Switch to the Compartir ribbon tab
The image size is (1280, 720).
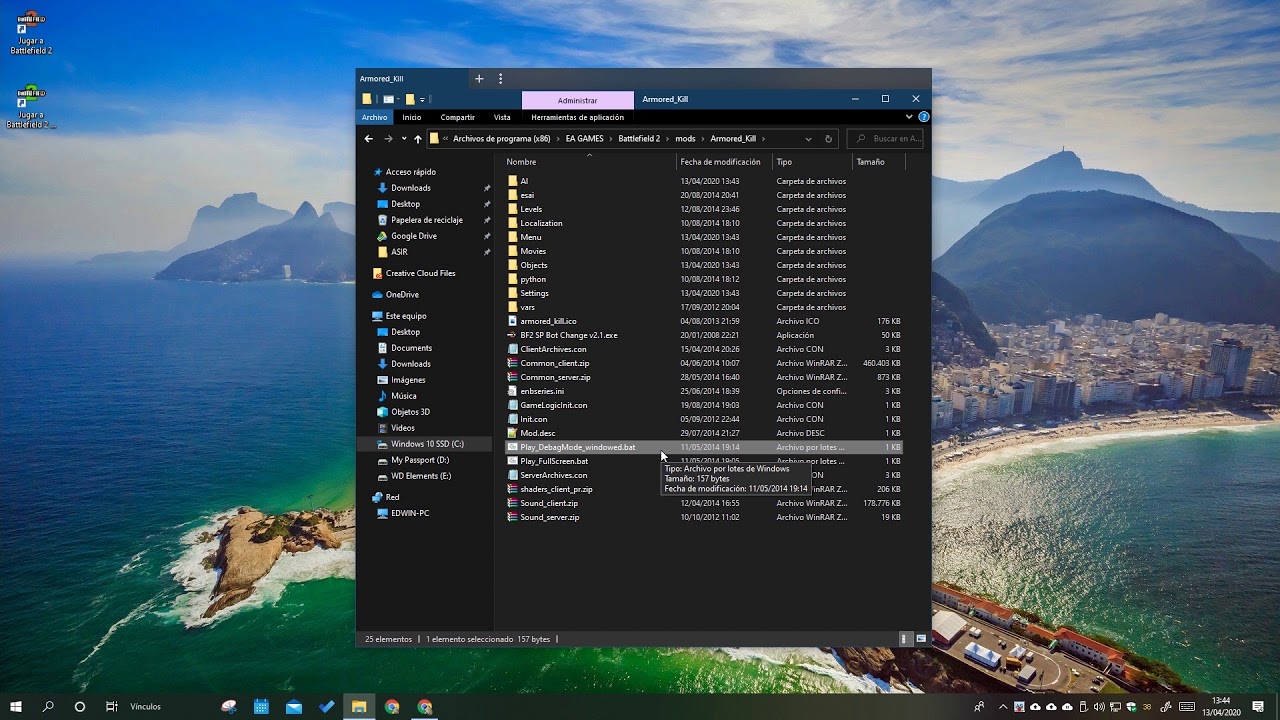click(458, 117)
